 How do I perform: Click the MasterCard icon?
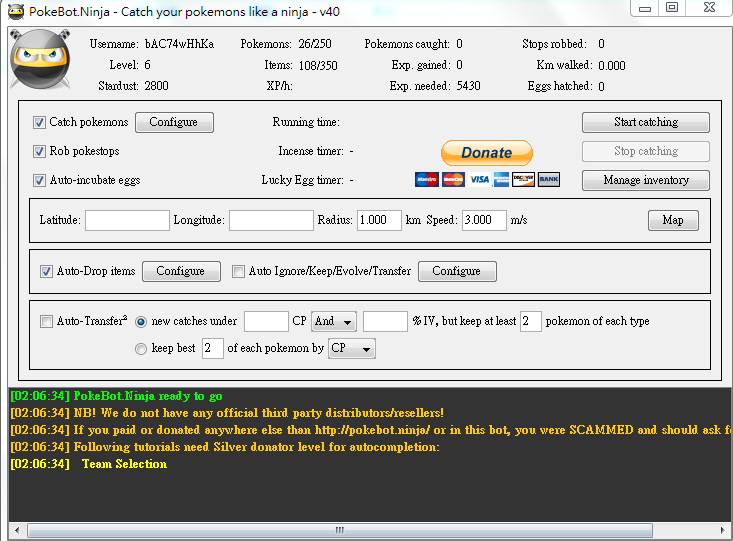point(453,180)
